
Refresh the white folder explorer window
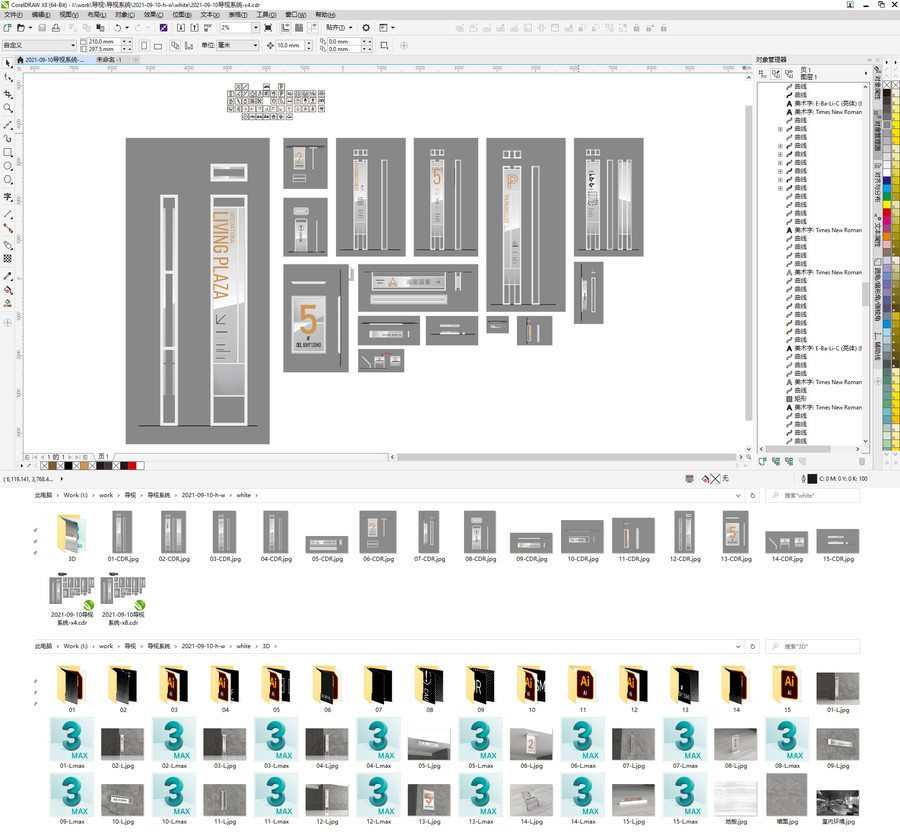[x=752, y=495]
